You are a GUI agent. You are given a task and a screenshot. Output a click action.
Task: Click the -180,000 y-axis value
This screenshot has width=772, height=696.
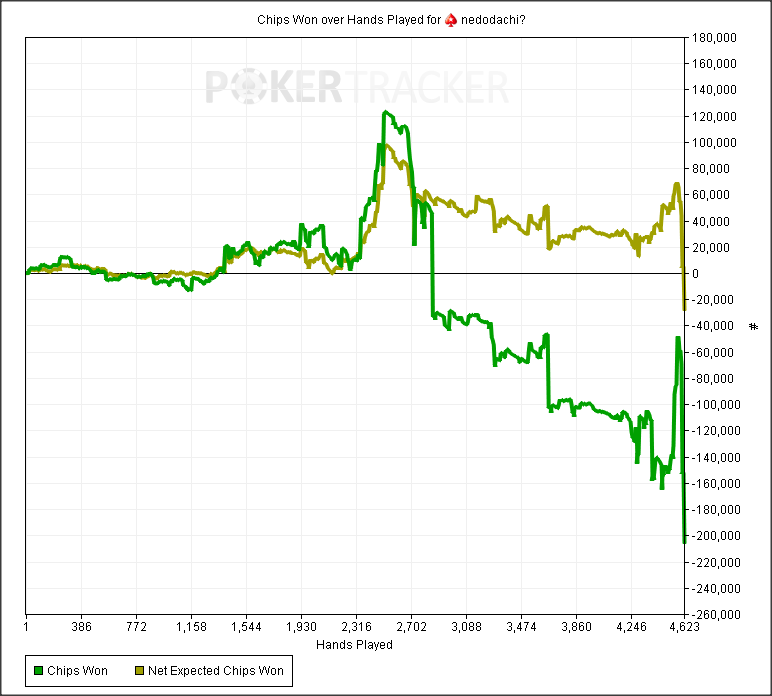point(716,509)
